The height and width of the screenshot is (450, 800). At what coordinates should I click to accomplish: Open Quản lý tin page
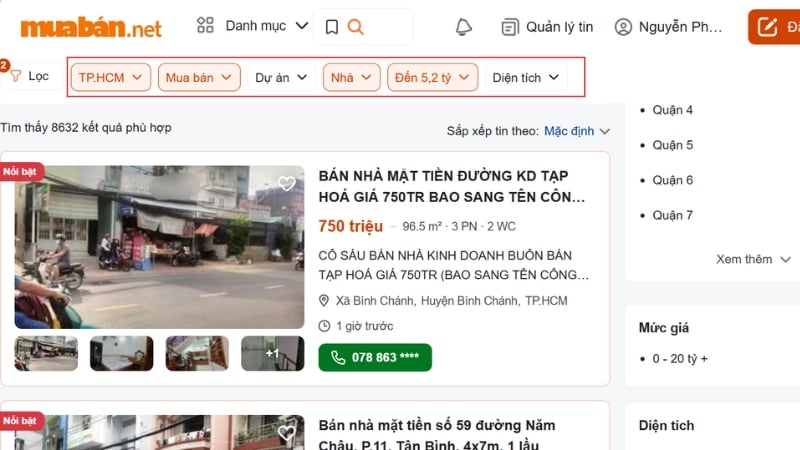coord(559,27)
